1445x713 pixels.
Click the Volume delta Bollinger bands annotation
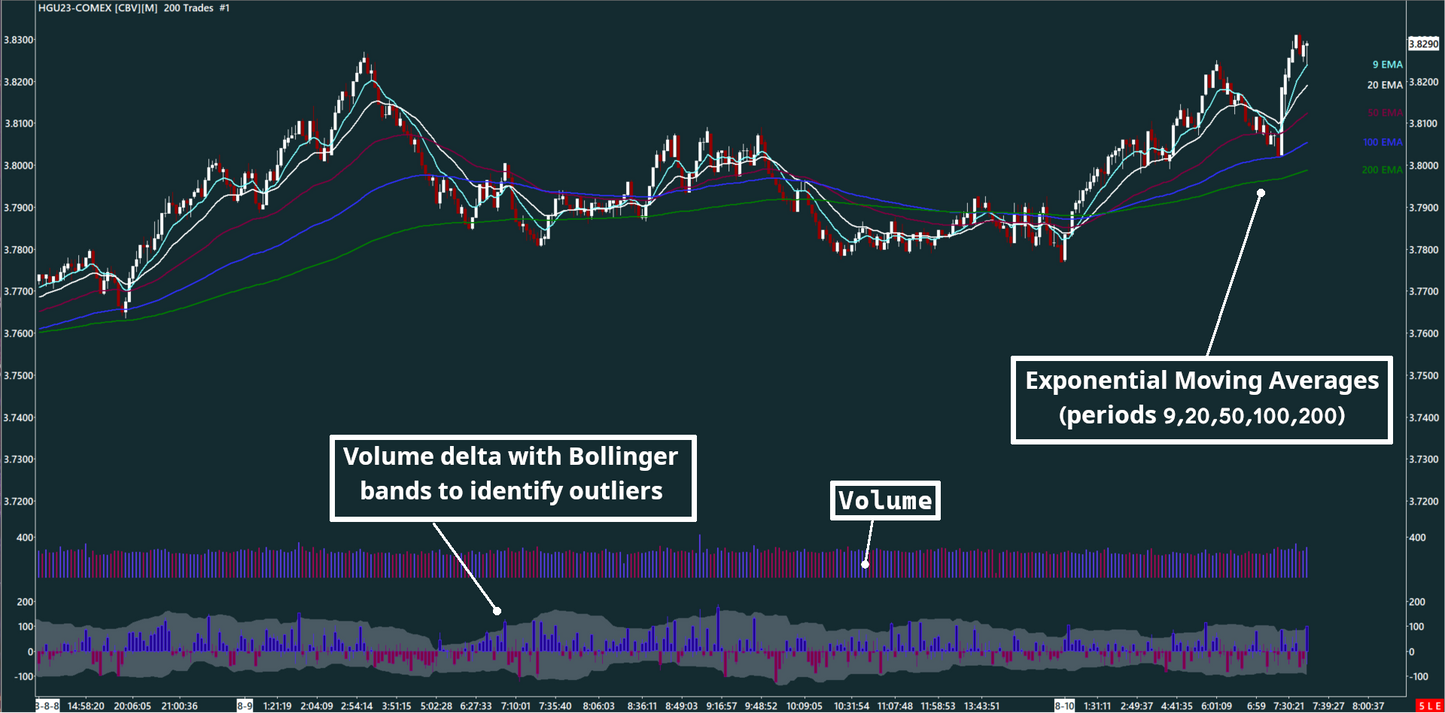(513, 477)
